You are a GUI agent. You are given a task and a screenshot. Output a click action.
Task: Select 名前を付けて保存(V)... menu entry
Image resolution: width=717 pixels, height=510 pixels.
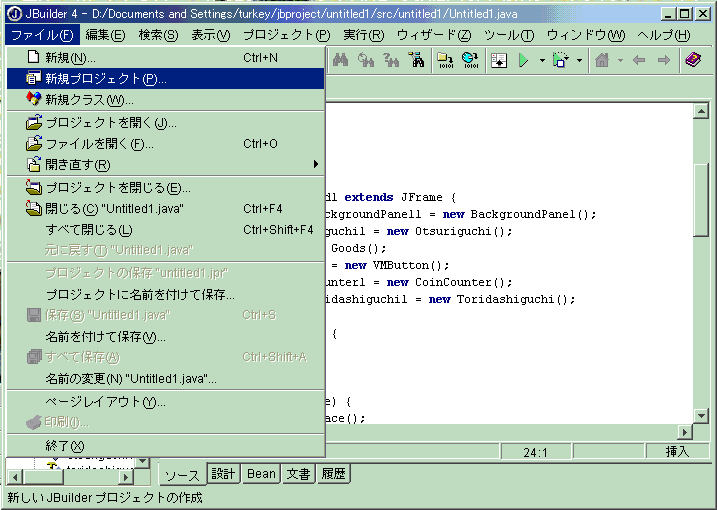tap(105, 336)
